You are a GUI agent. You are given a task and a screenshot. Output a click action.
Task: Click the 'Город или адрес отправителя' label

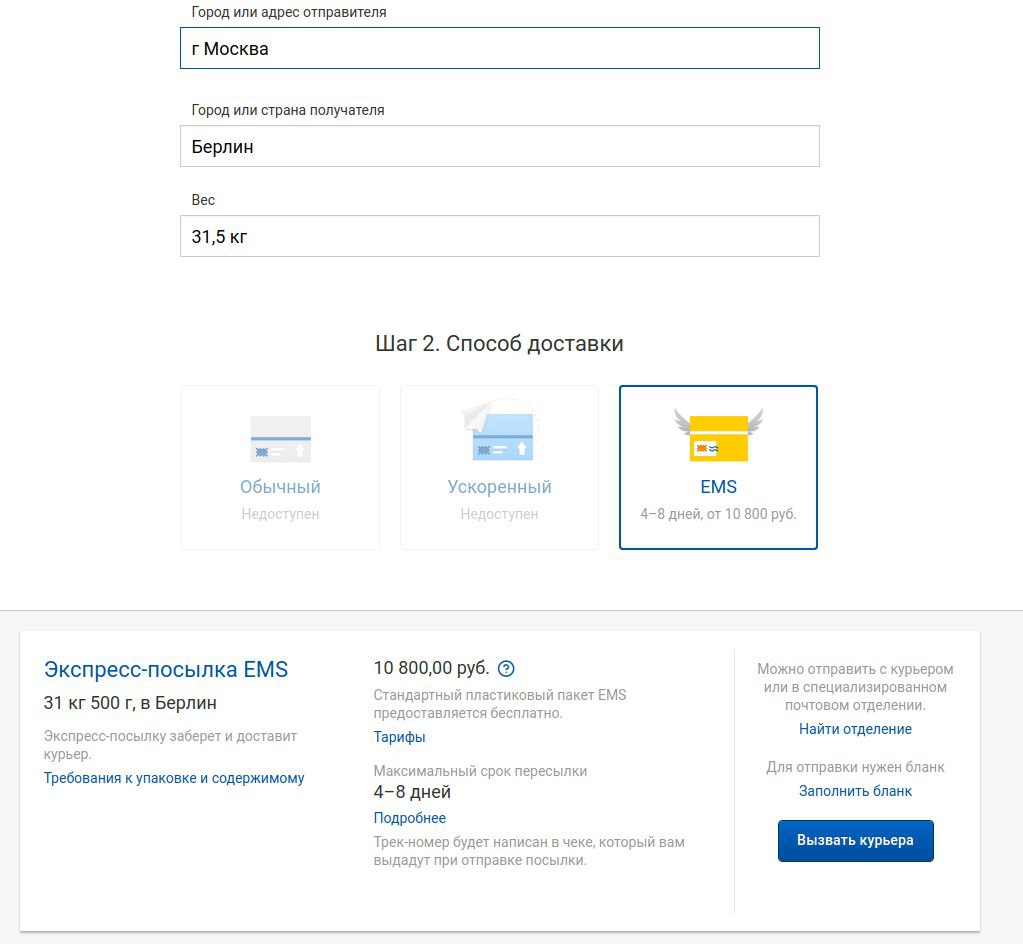pos(288,12)
